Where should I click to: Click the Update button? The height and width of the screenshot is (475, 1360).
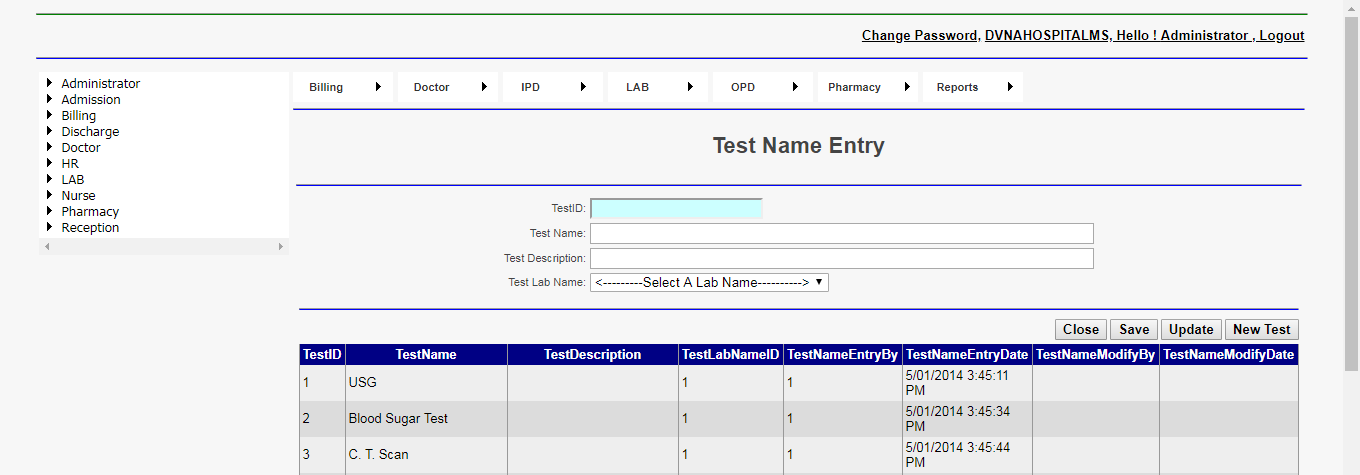pyautogui.click(x=1191, y=330)
